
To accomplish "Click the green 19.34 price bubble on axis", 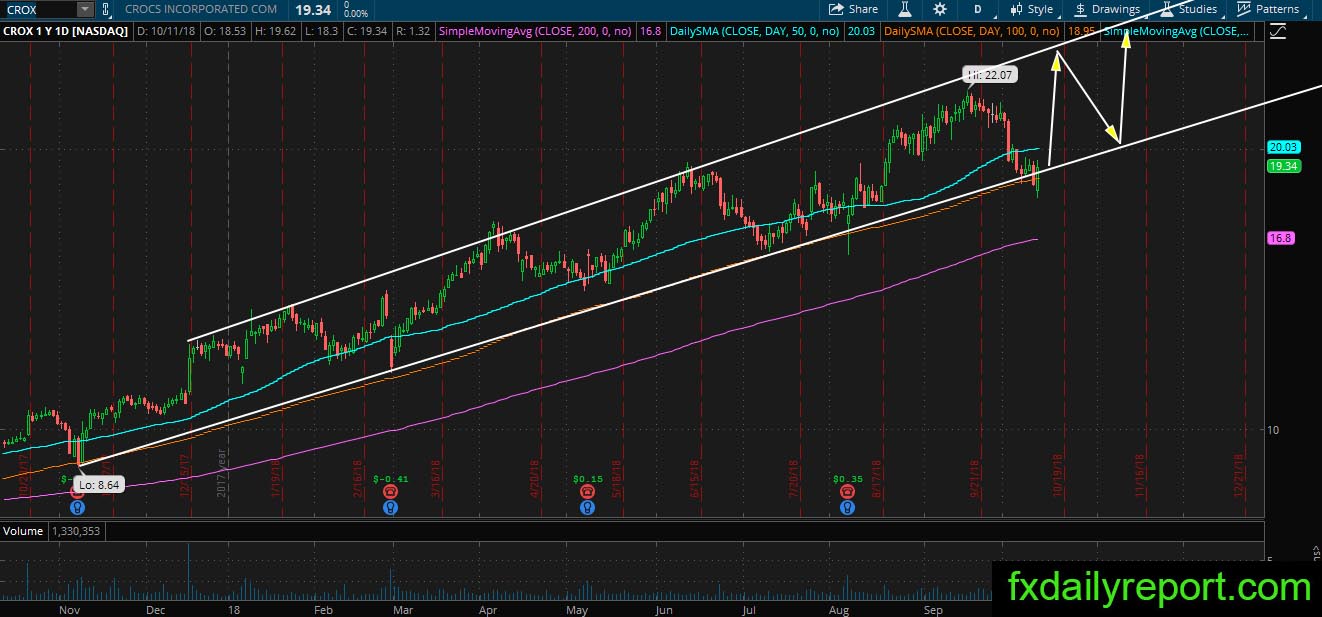I will point(1283,166).
